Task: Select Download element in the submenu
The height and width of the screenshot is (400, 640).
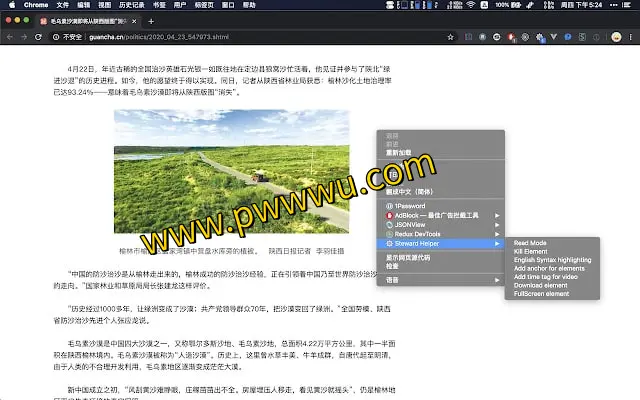Action: [x=541, y=285]
